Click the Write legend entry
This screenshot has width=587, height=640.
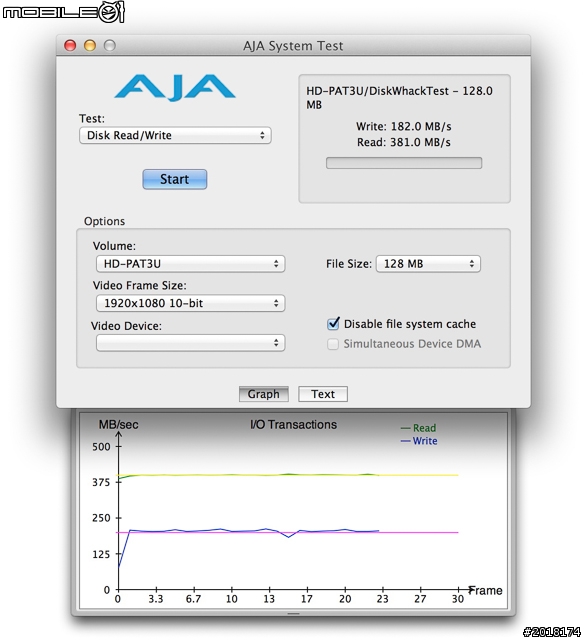tap(419, 441)
